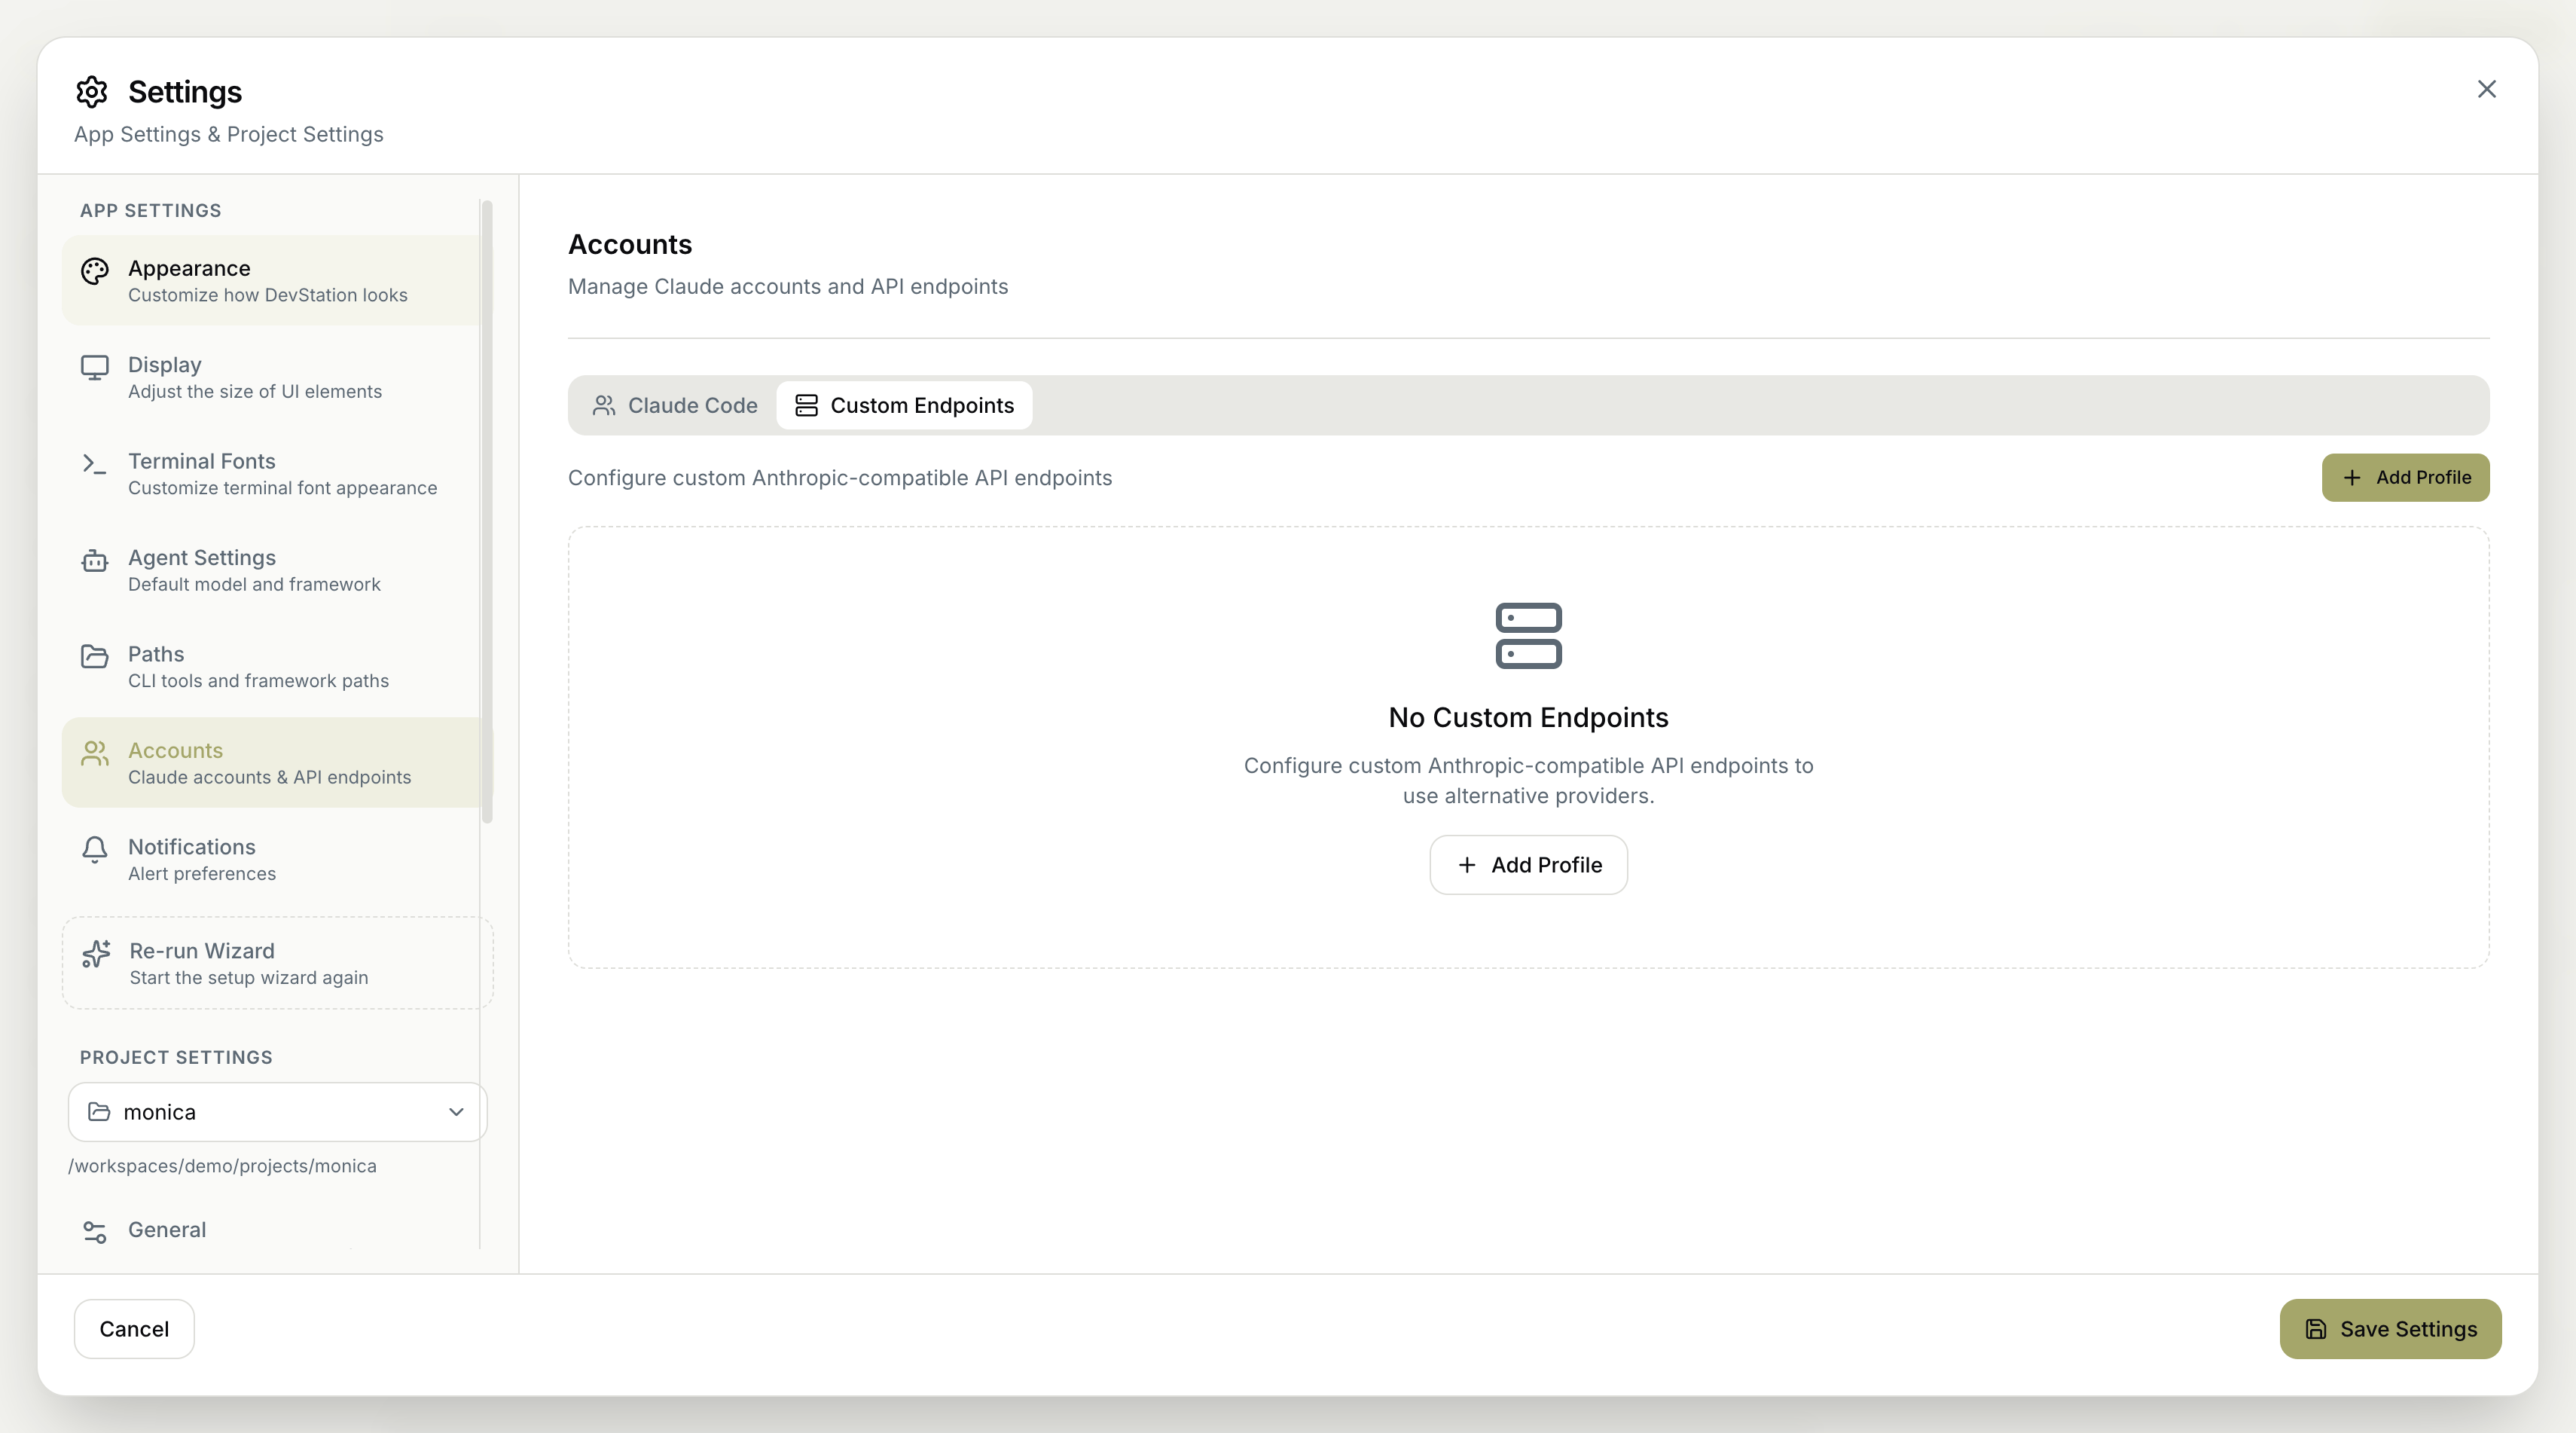The image size is (2576, 1433).
Task: Start the Re-run Wizard
Action: pos(278,963)
